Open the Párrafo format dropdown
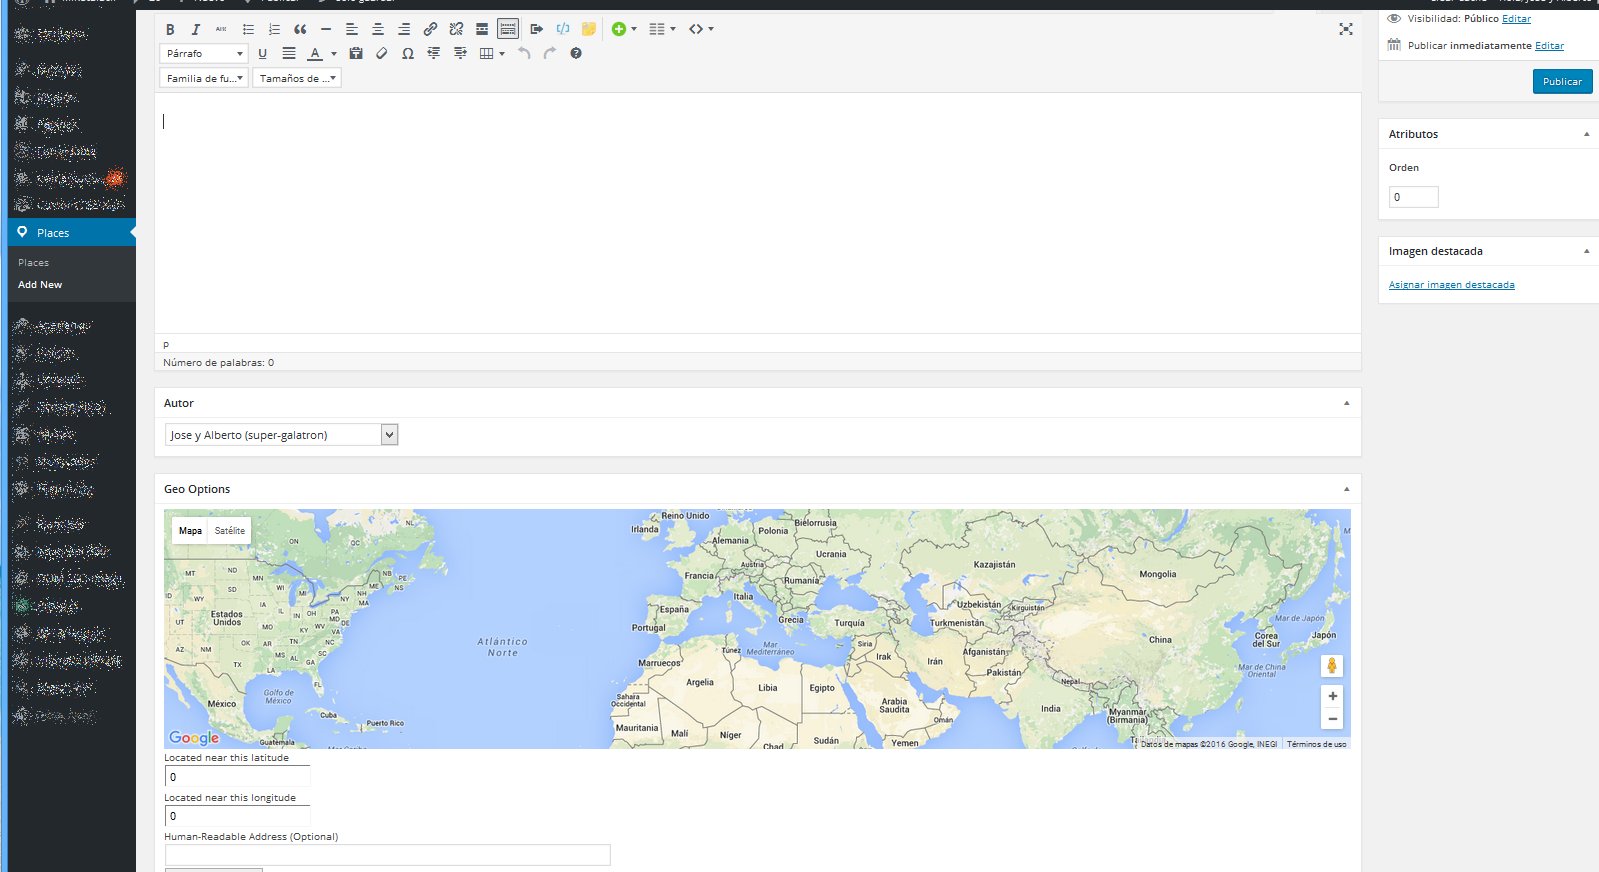 [203, 54]
